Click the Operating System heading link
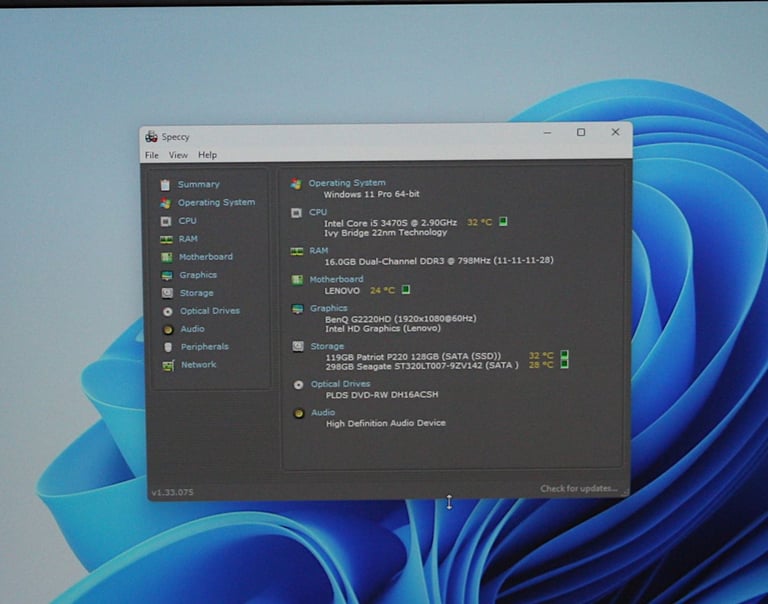 pos(347,183)
